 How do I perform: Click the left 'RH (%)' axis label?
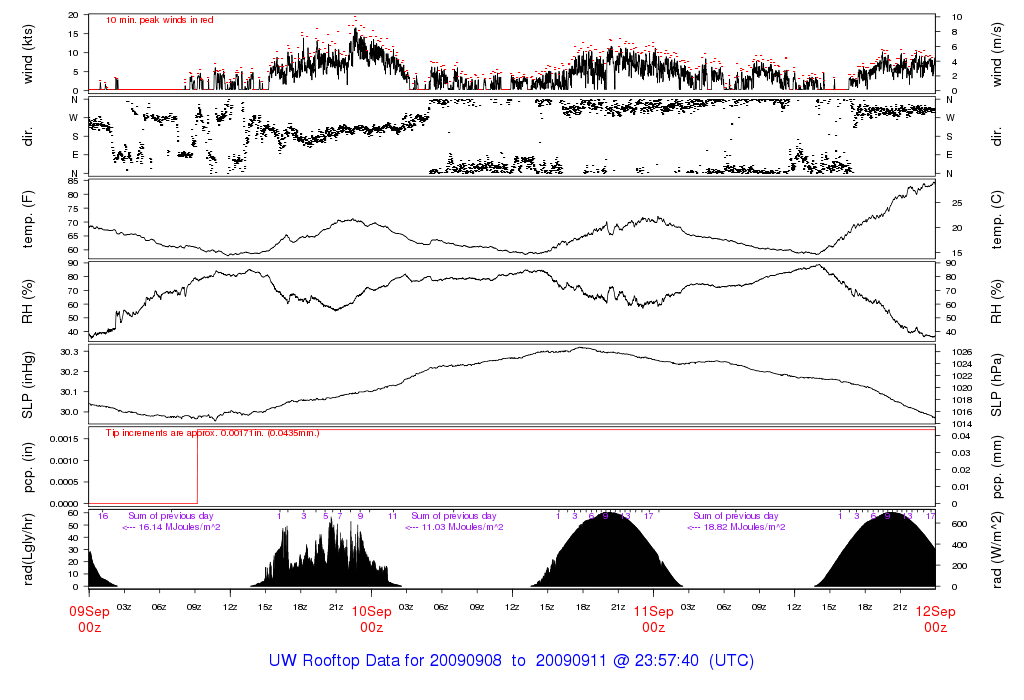click(x=28, y=302)
